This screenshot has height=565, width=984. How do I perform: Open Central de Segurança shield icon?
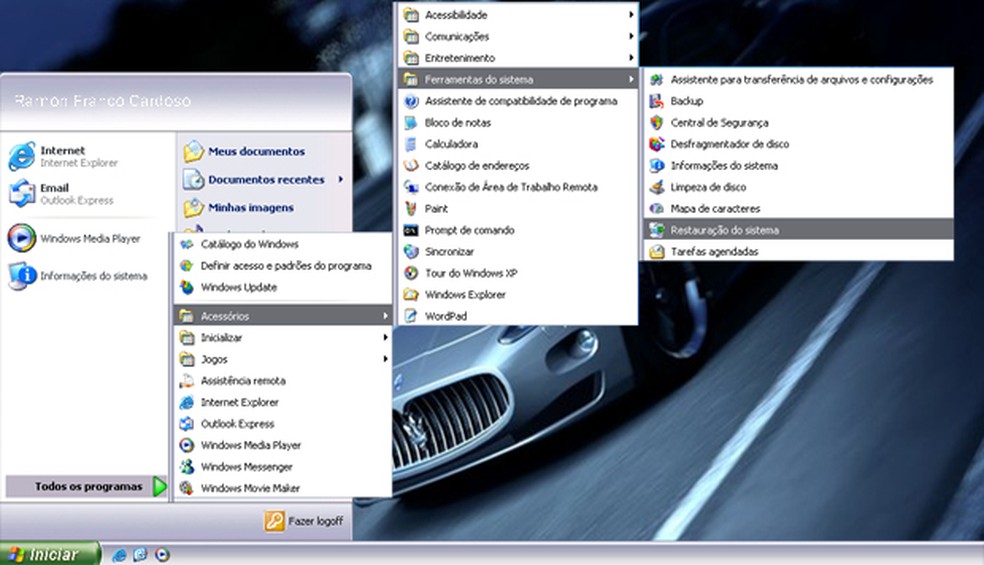[x=656, y=122]
